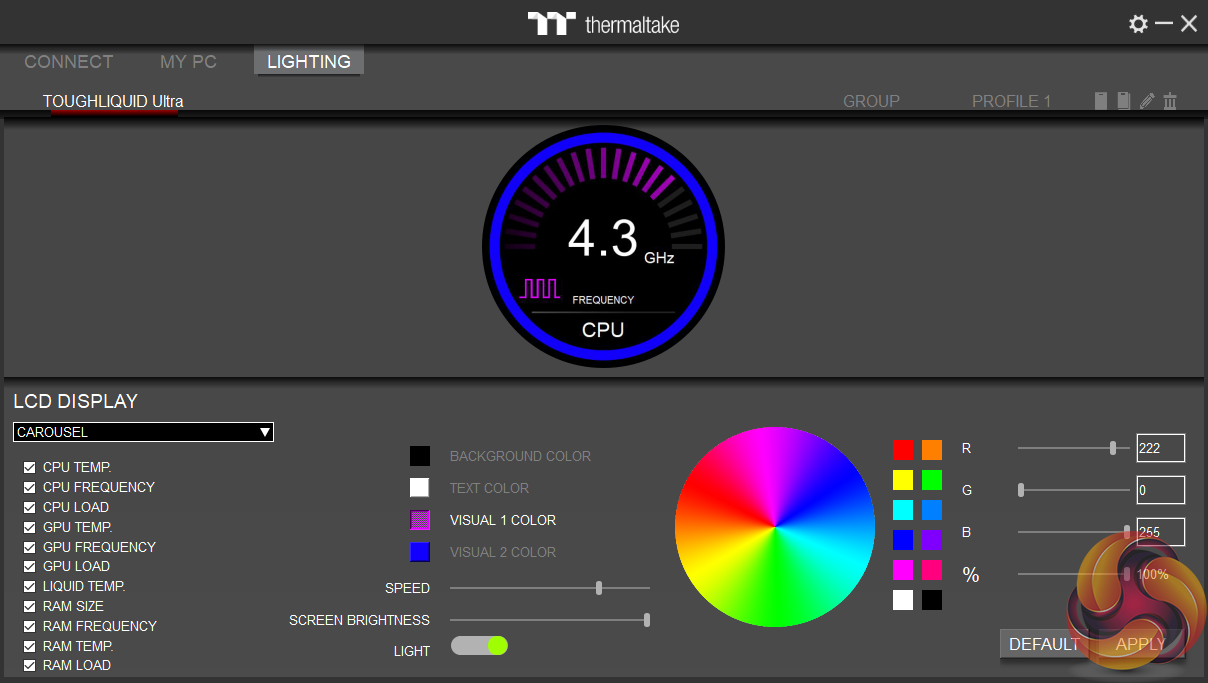Pick the orange preset color swatch
Screen dimensions: 1208x683
932,450
